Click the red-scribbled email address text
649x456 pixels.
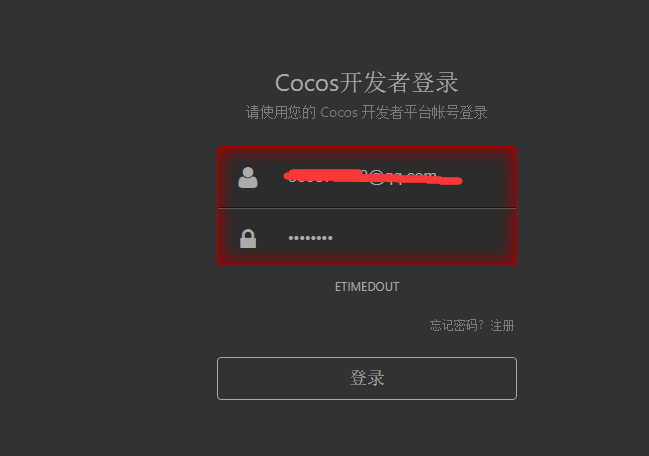(x=373, y=178)
